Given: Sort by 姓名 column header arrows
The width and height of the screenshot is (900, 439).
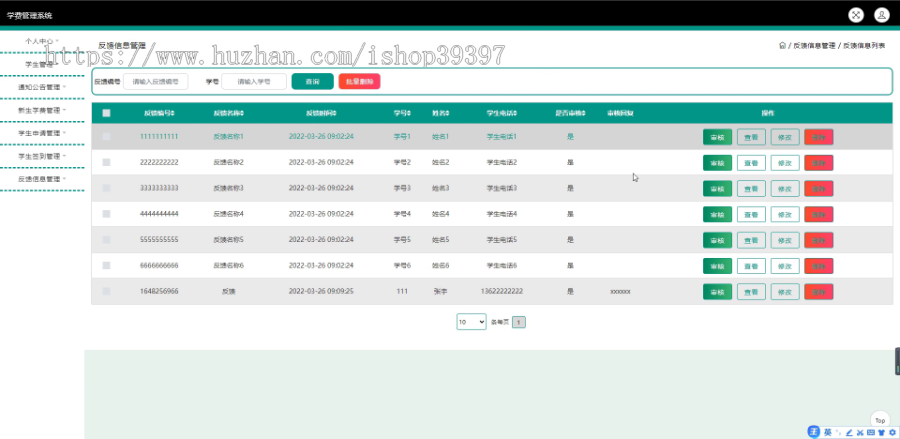Looking at the screenshot, I should (x=447, y=113).
